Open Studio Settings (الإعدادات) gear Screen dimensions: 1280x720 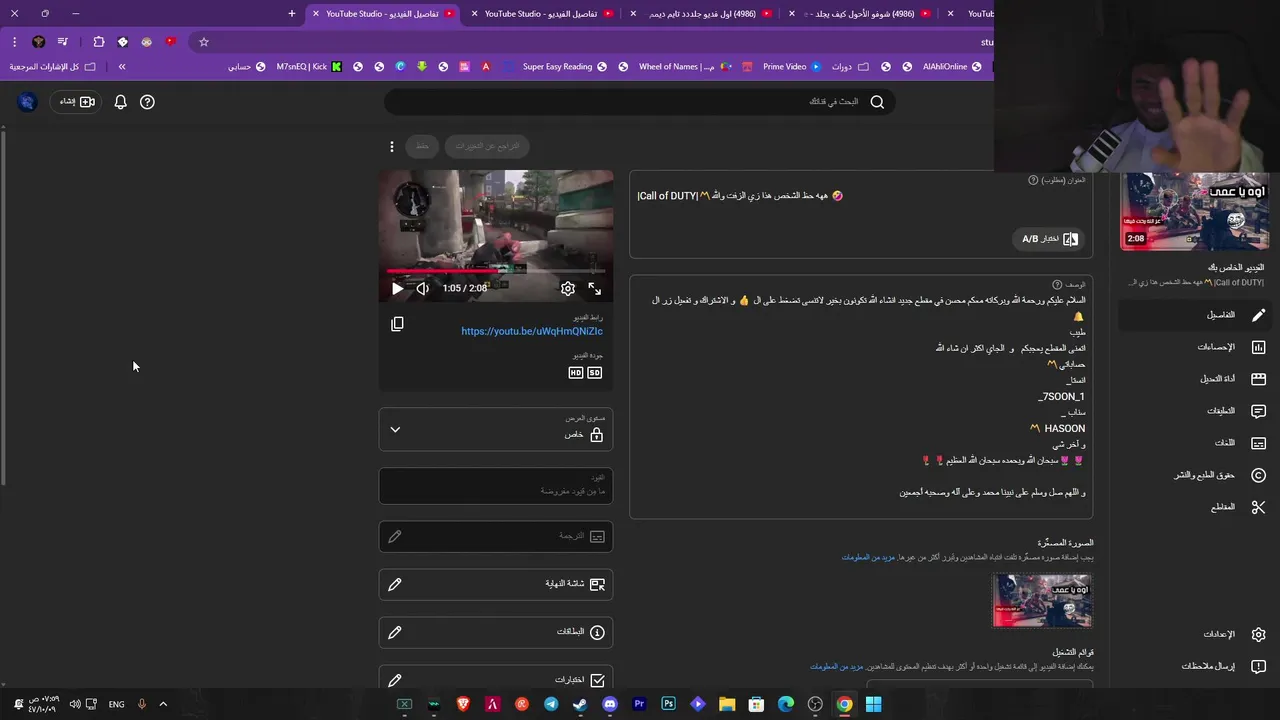click(x=1193, y=634)
